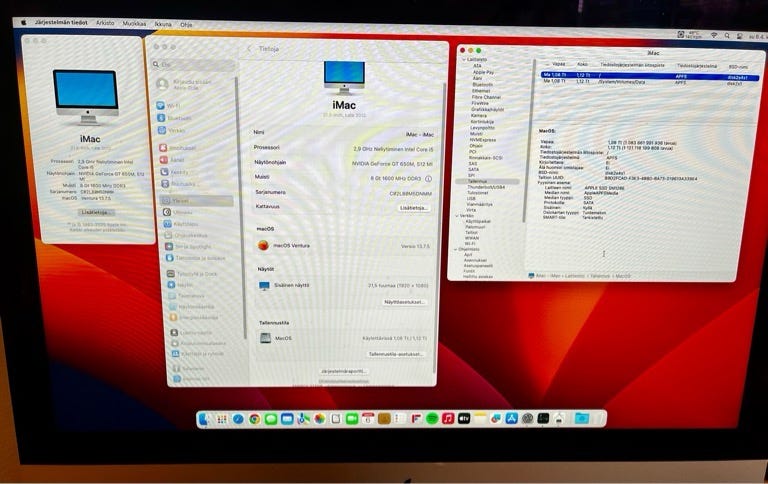Open Siri ja Spotlight settings in sidebar
This screenshot has height=484, width=768.
coord(188,246)
